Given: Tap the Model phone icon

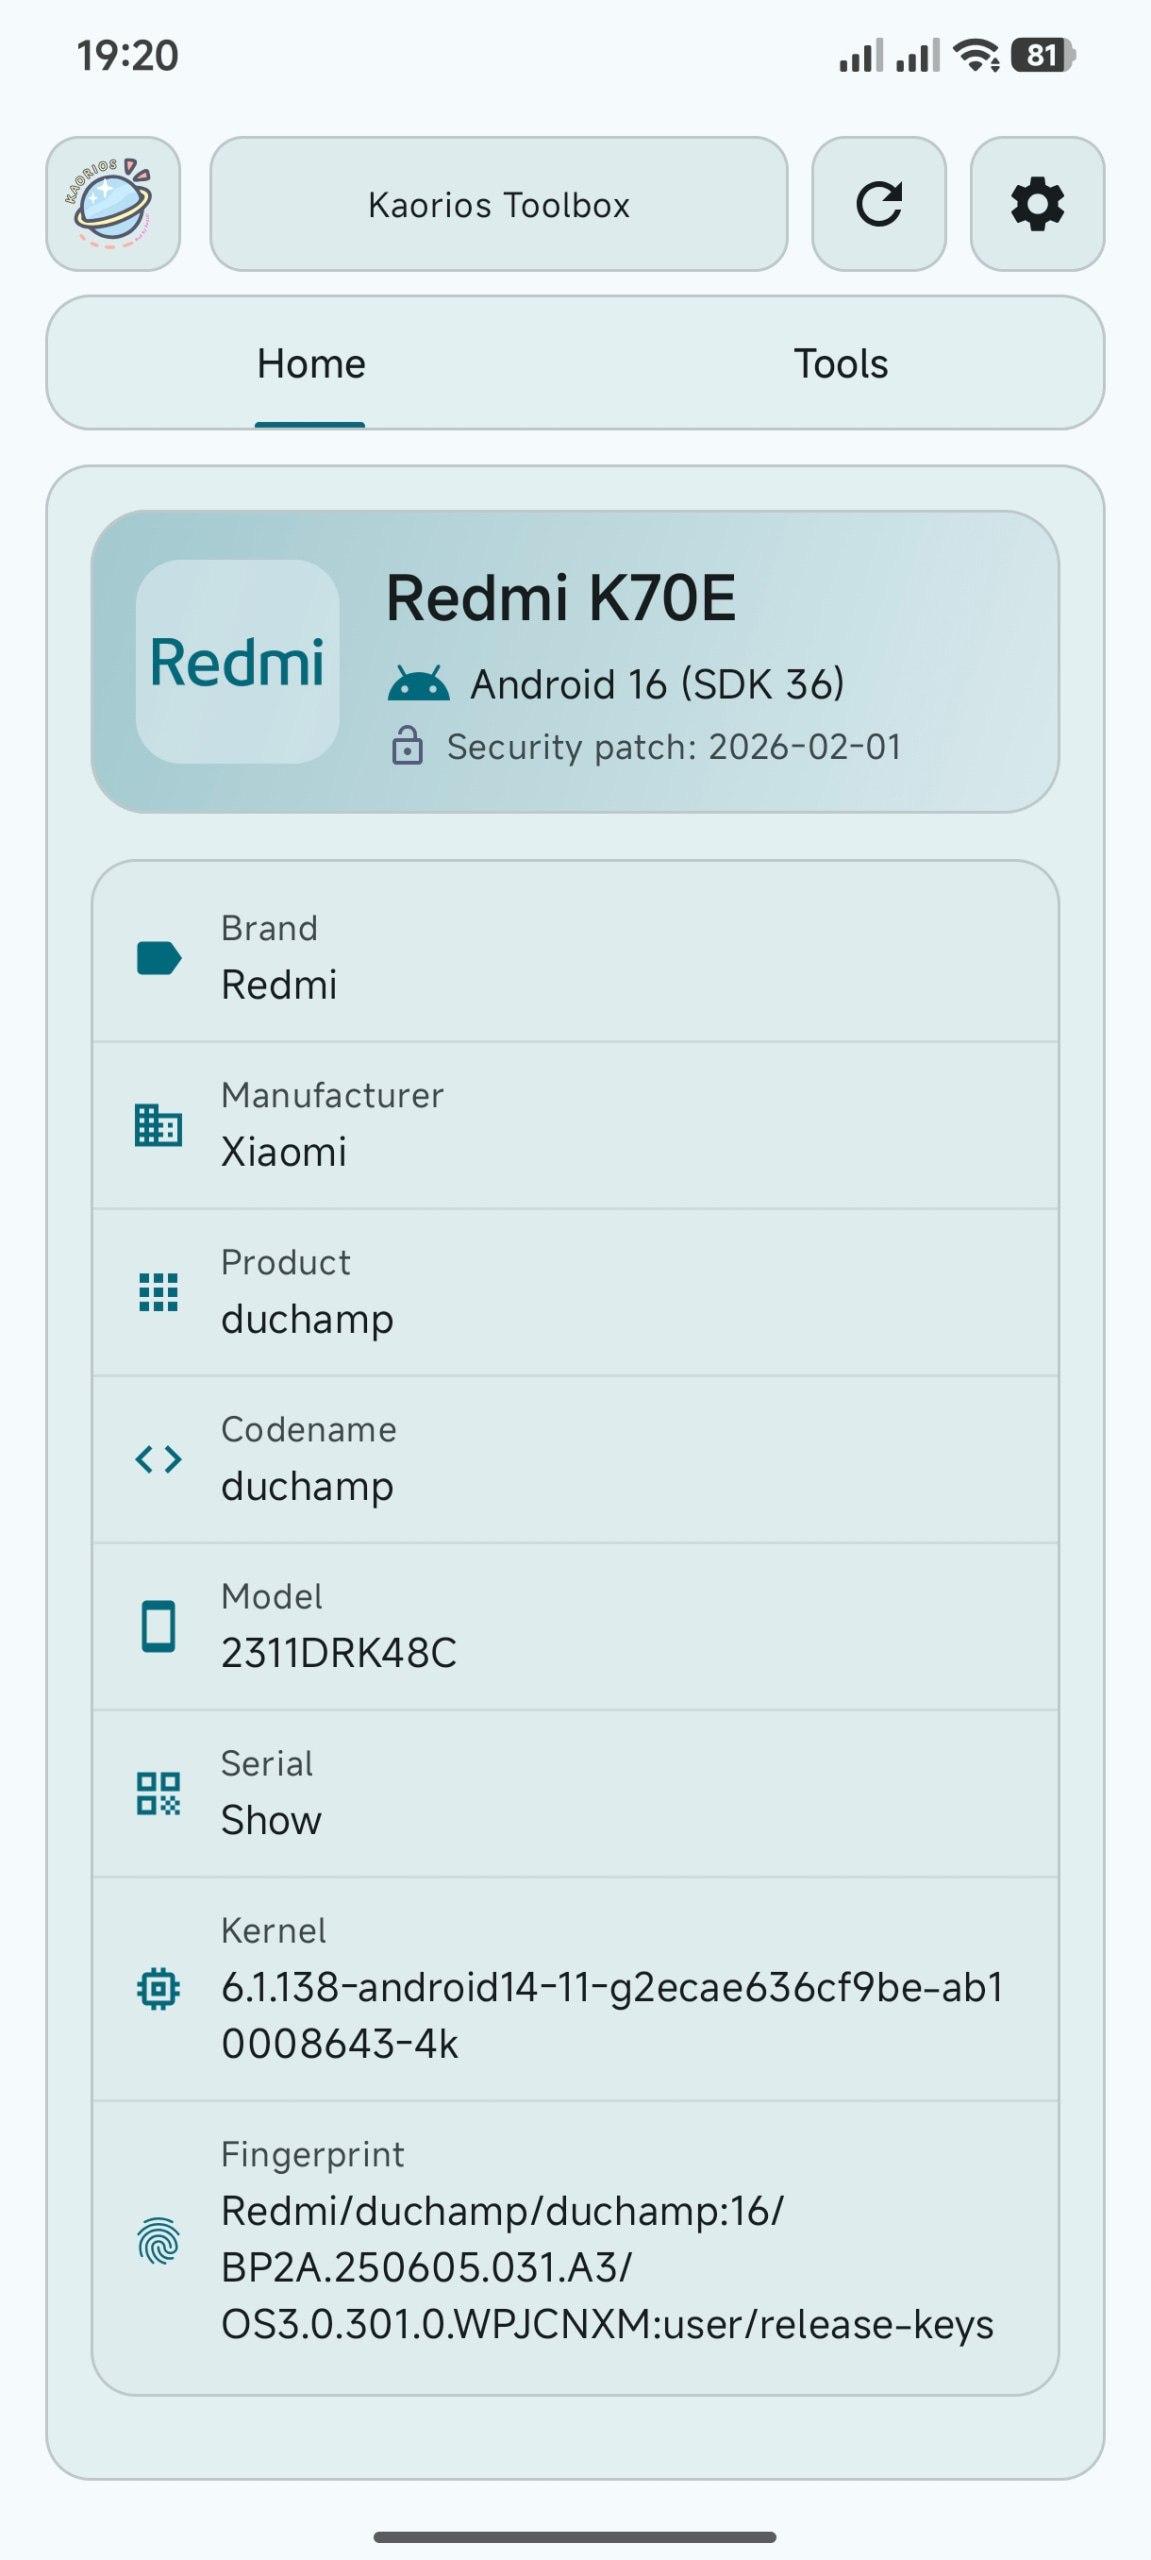Looking at the screenshot, I should pyautogui.click(x=158, y=1626).
